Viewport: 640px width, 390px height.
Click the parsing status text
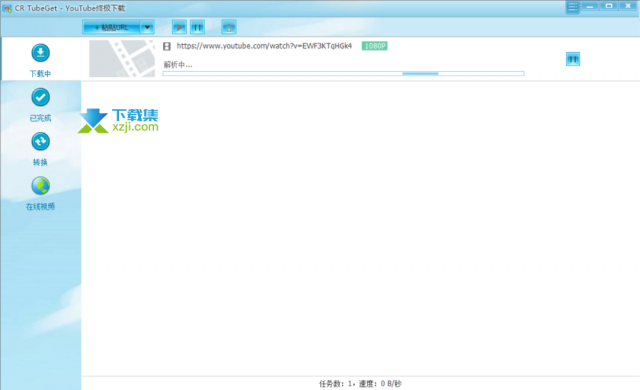tap(178, 64)
